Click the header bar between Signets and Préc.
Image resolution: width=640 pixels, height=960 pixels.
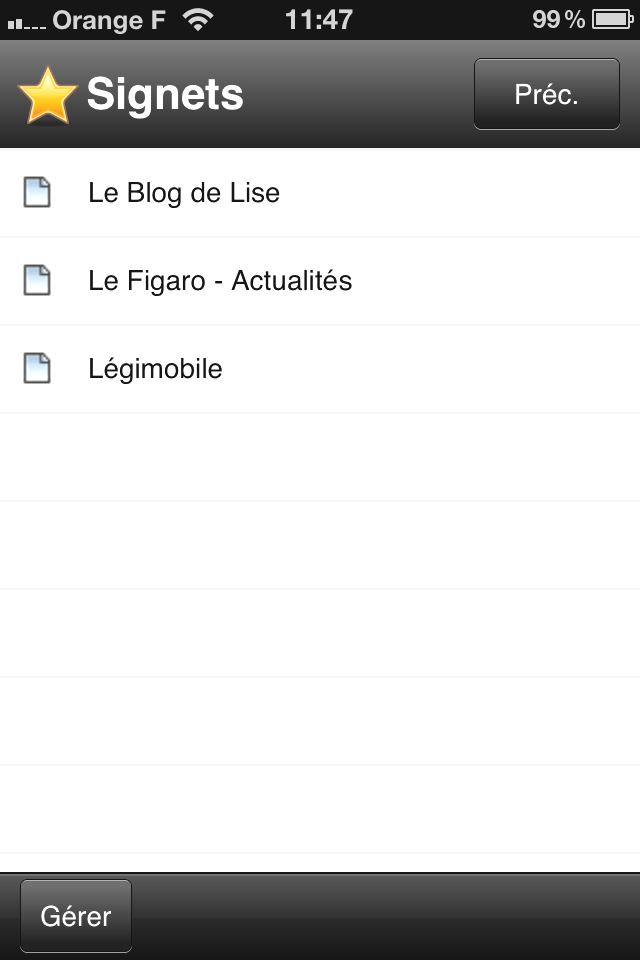pos(358,95)
